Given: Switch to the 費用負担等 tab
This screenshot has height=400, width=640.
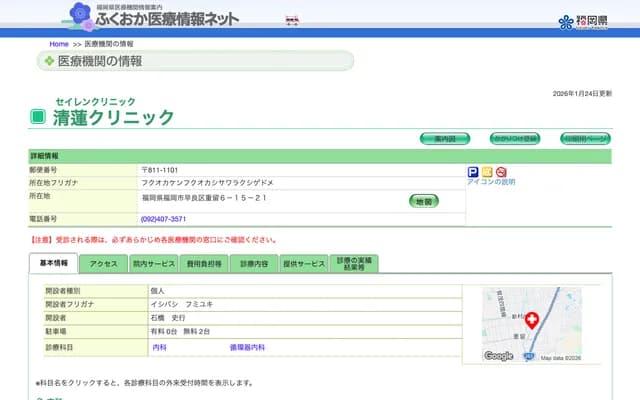Looking at the screenshot, I should [204, 264].
